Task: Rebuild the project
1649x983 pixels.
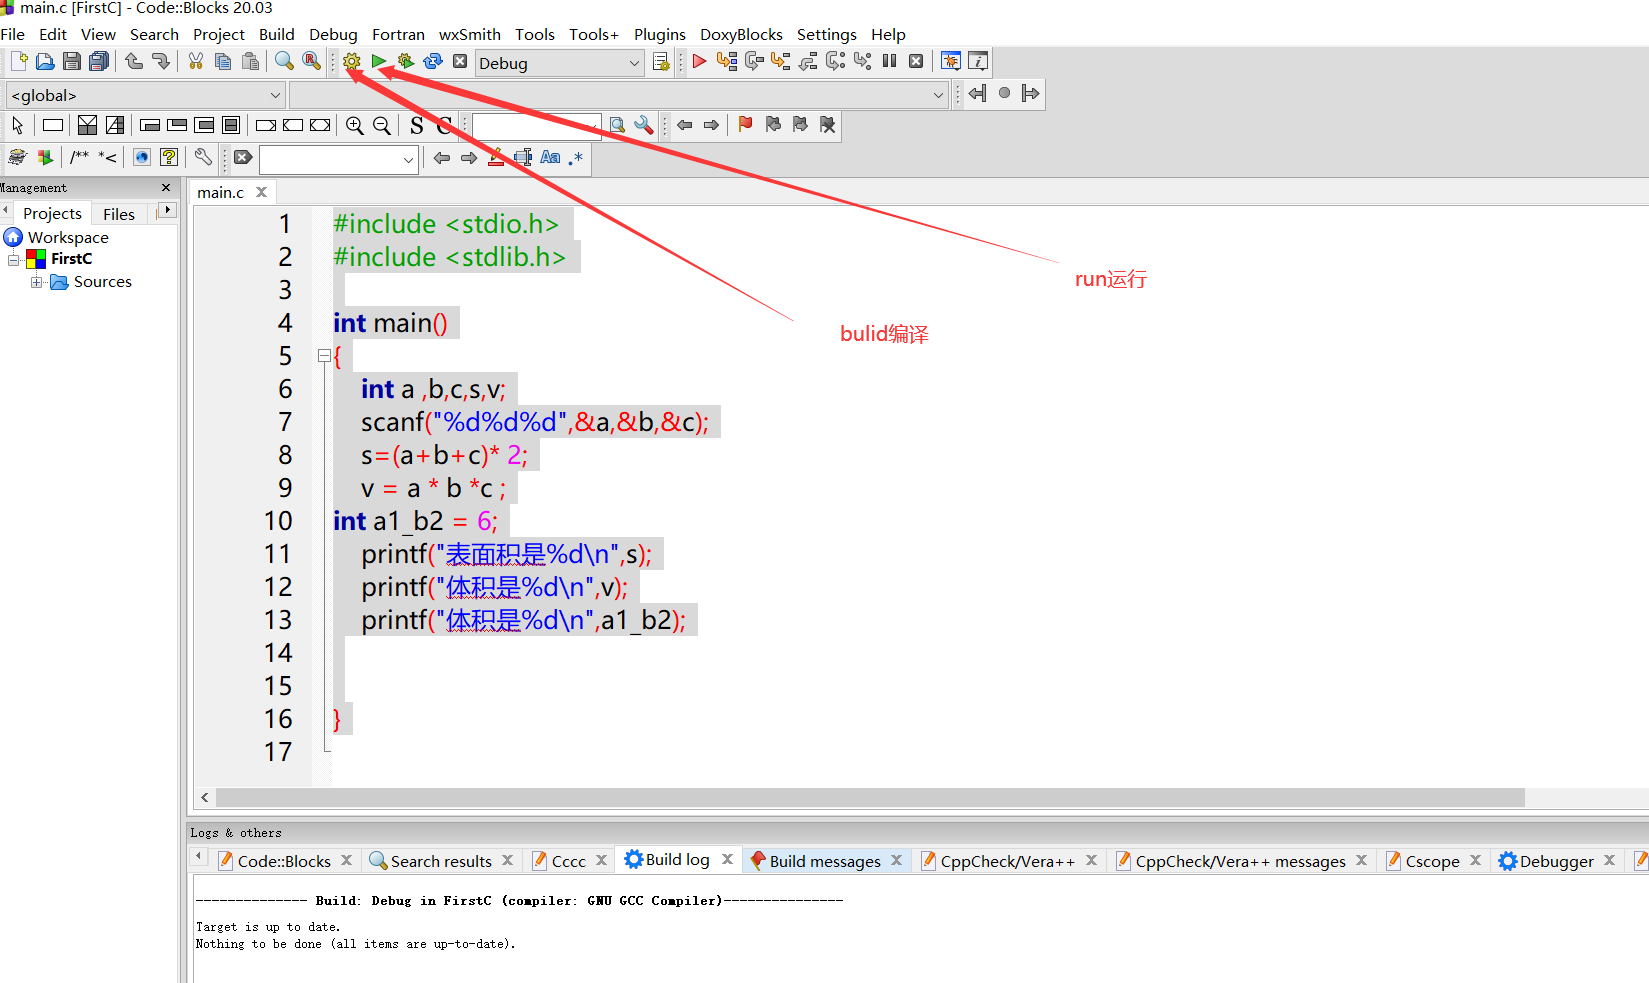Action: click(433, 62)
